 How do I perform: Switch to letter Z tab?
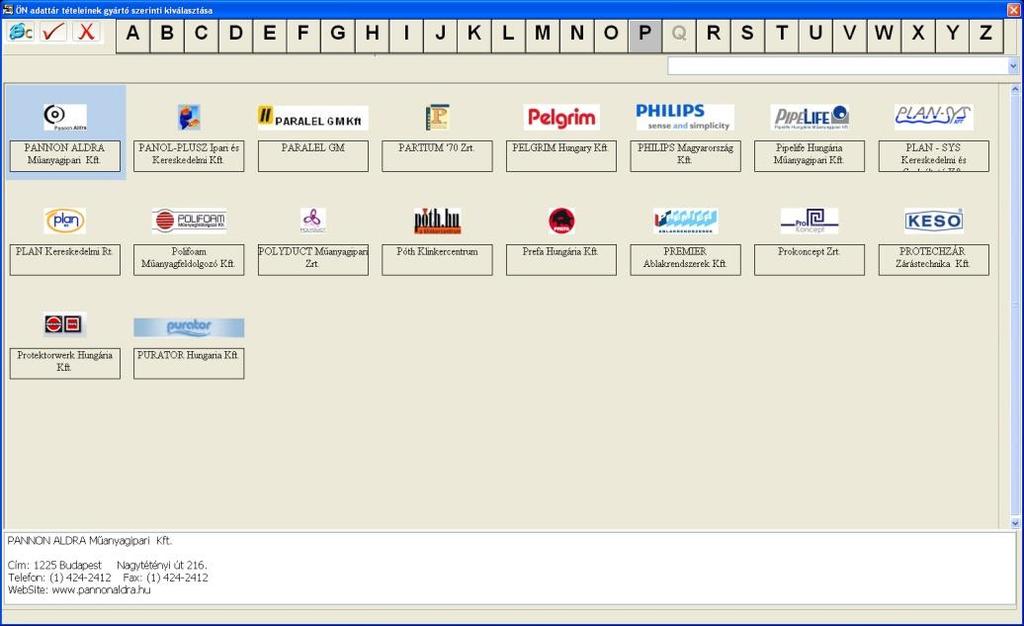[x=986, y=33]
